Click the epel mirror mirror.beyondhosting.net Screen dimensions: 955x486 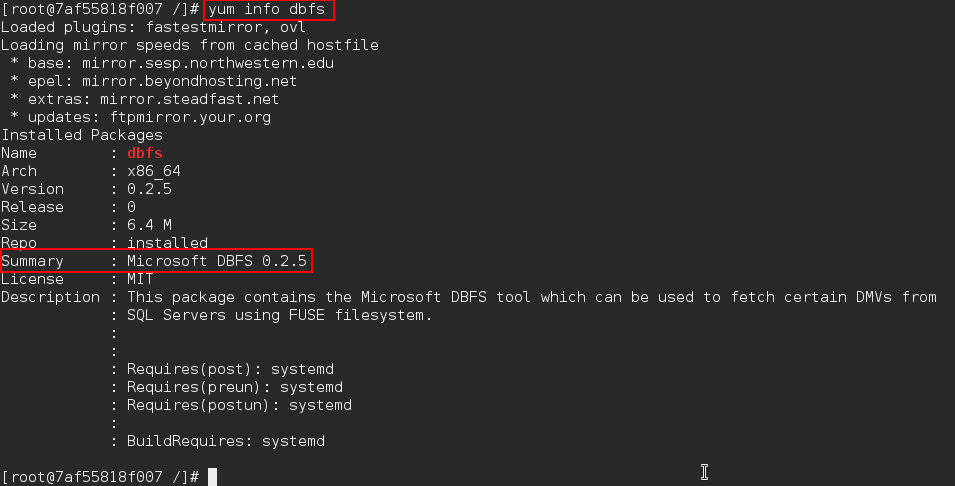click(x=189, y=81)
